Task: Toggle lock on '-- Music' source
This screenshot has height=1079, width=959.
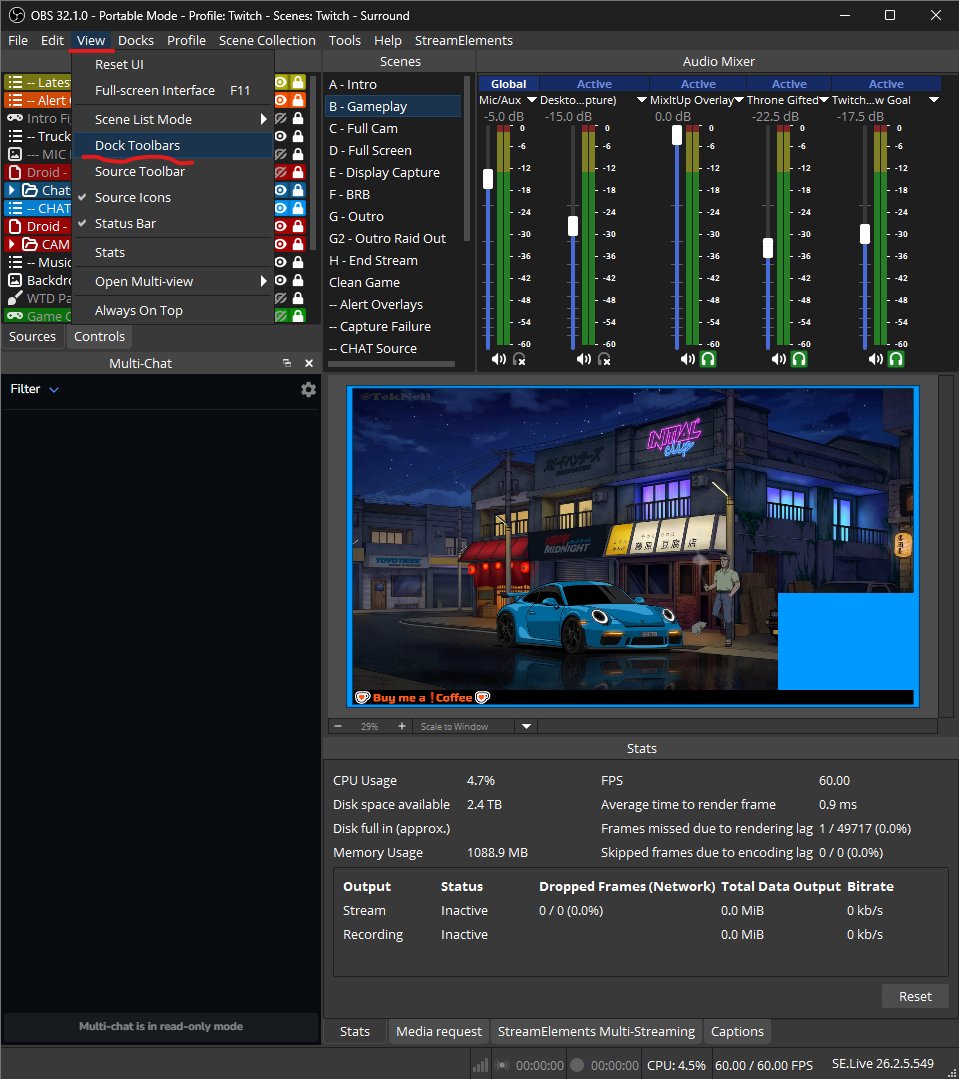Action: pyautogui.click(x=298, y=262)
